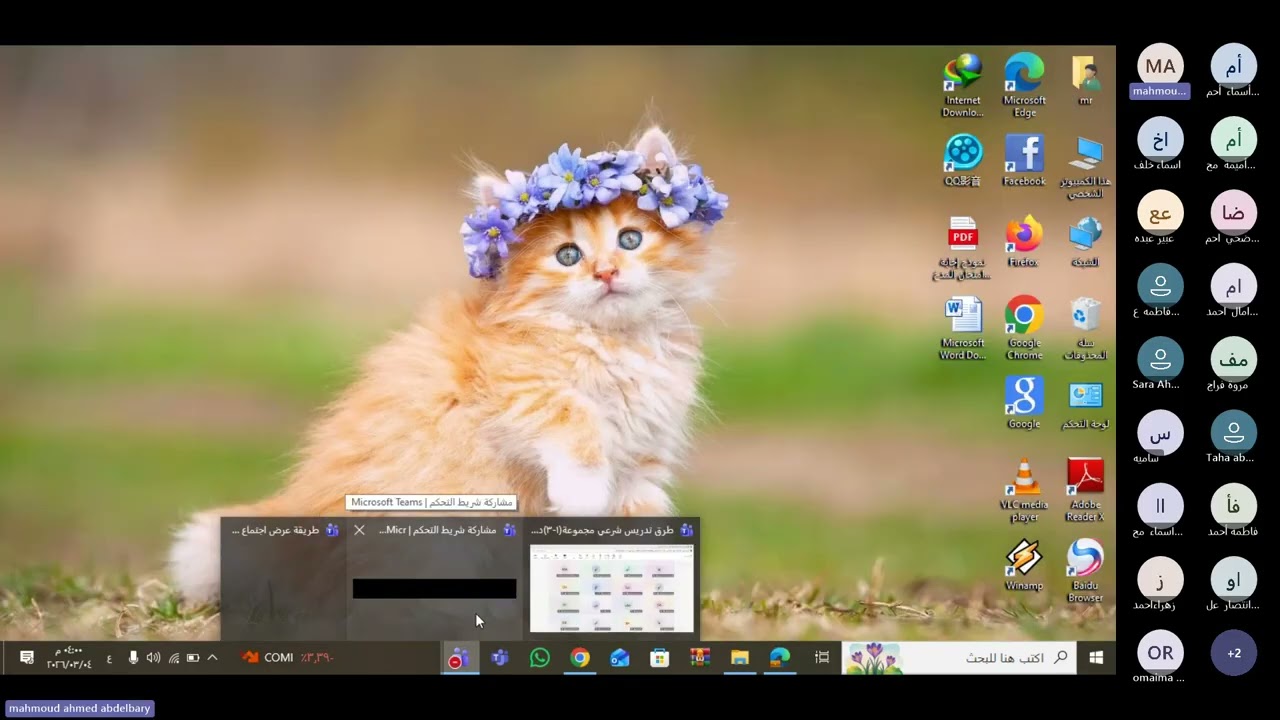Image resolution: width=1280 pixels, height=720 pixels.
Task: Switch input language indicator ع
Action: [110, 657]
